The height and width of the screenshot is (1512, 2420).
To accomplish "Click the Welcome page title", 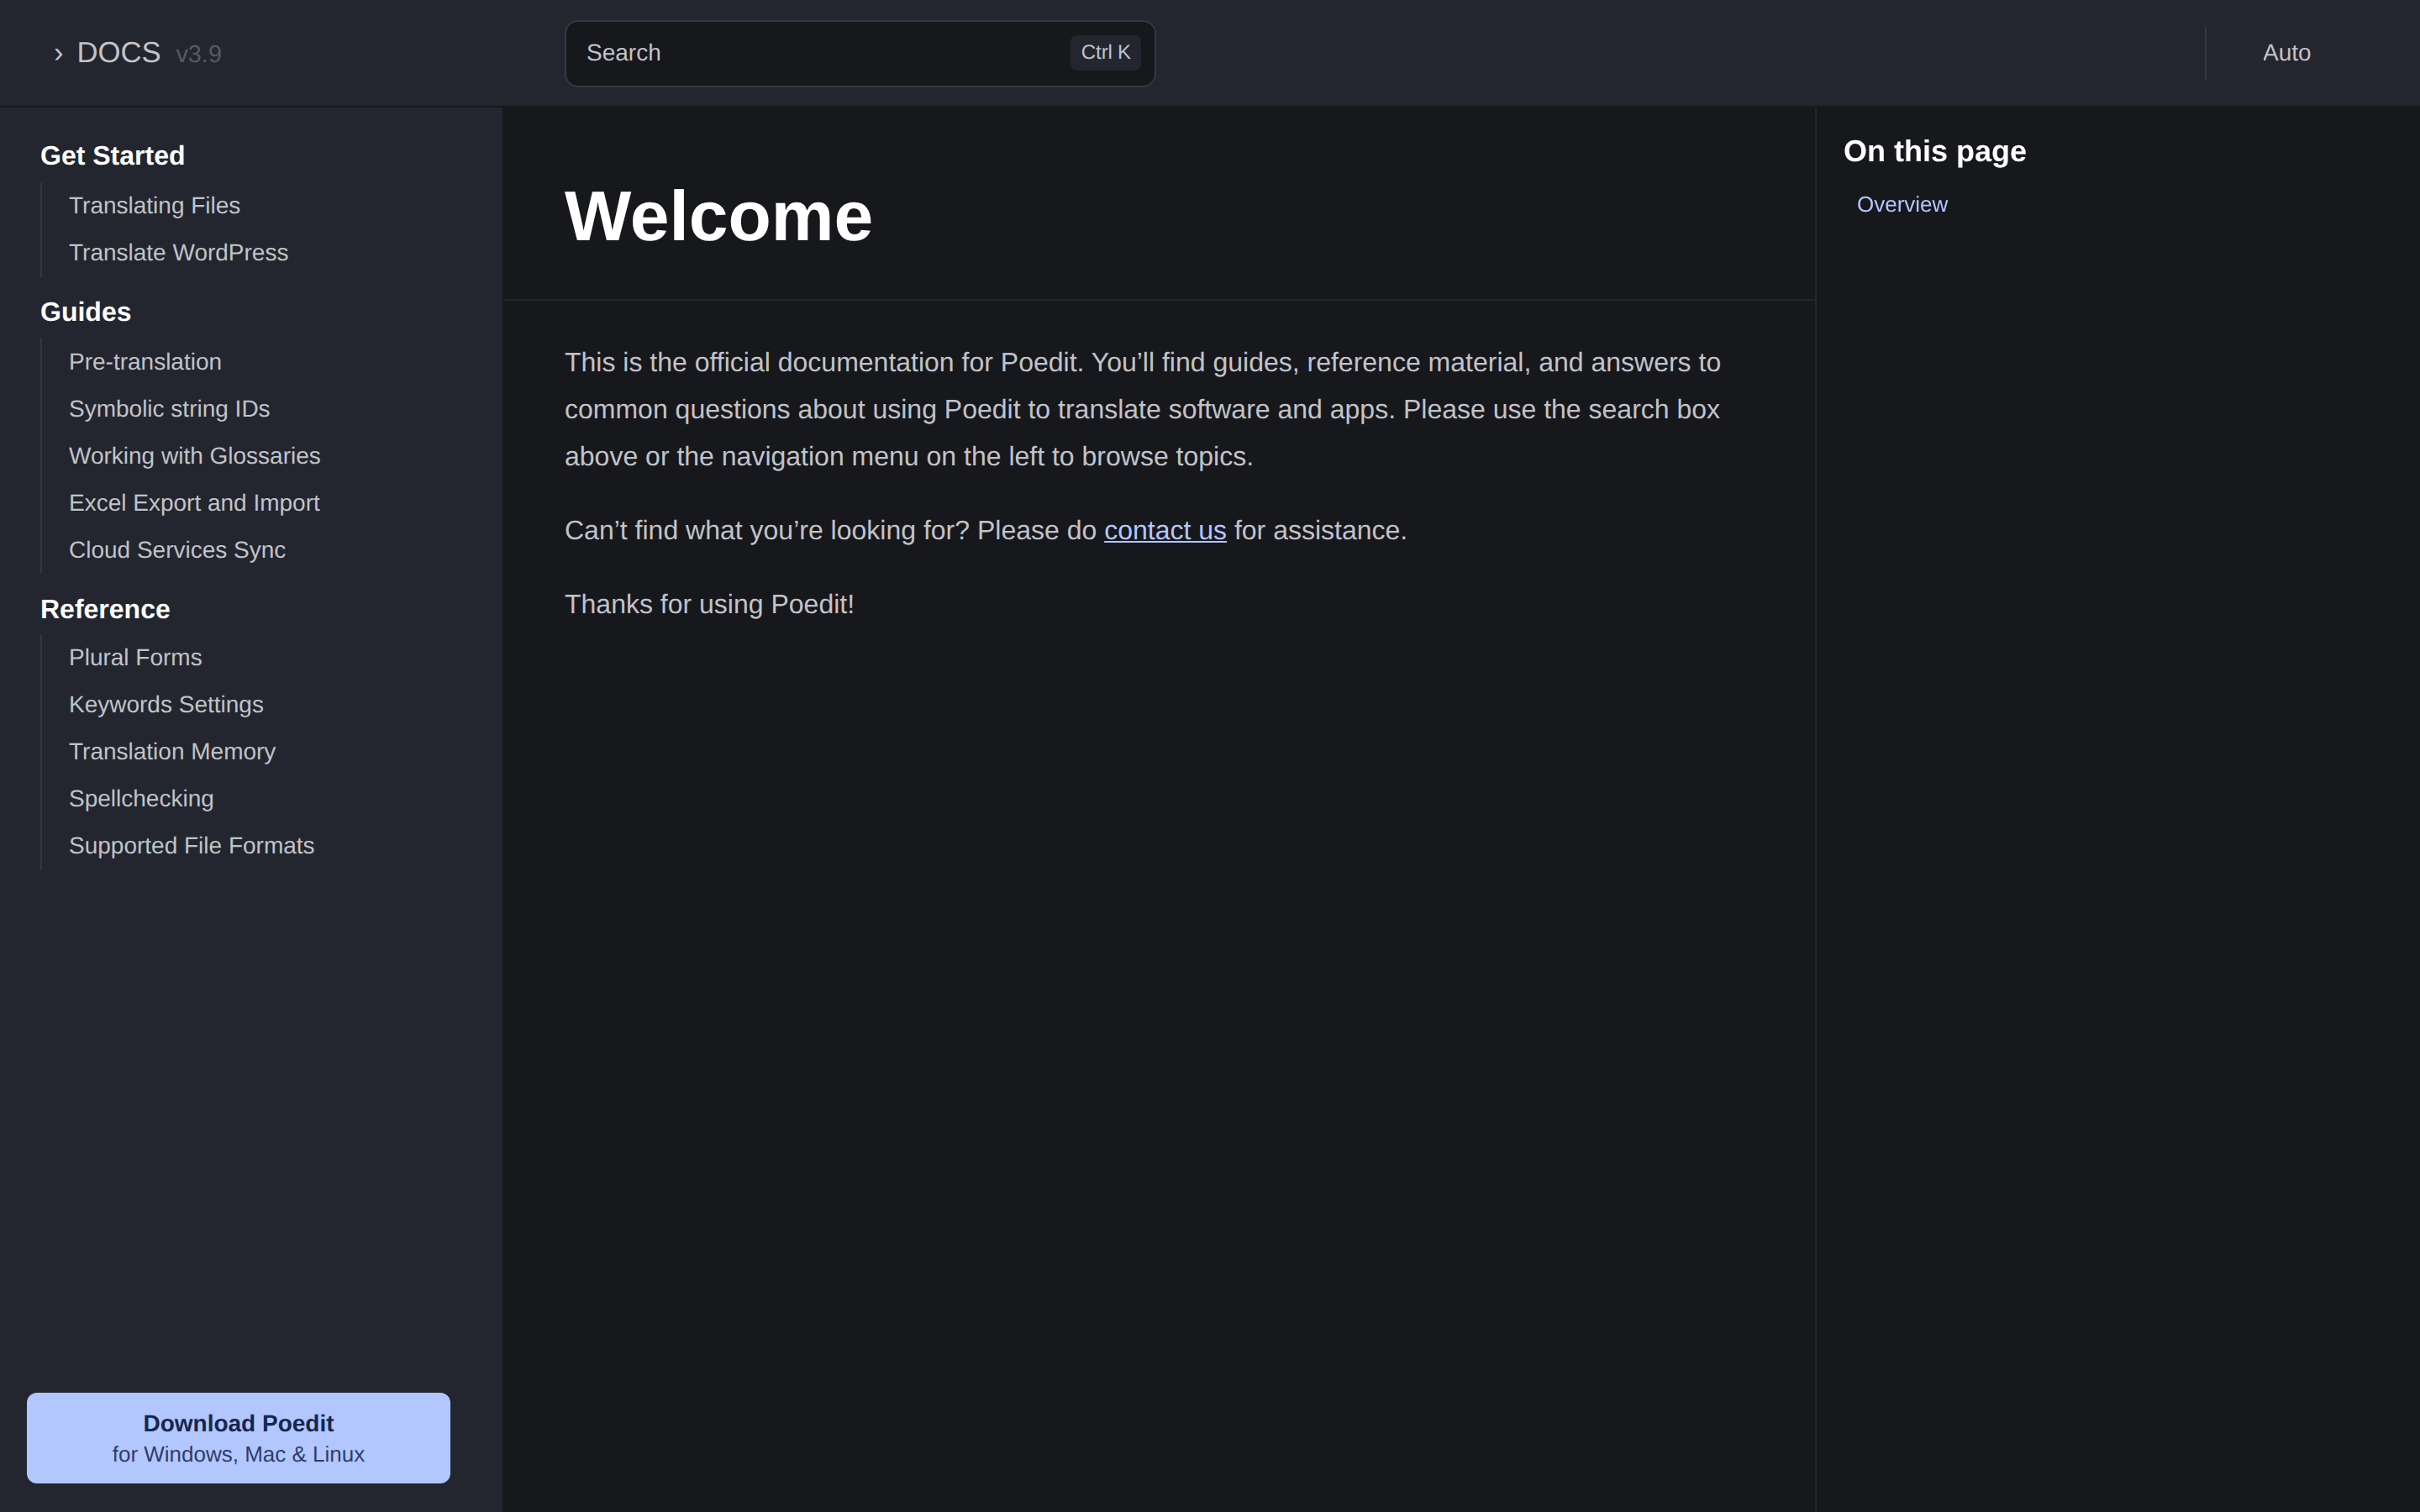I will pos(718,216).
